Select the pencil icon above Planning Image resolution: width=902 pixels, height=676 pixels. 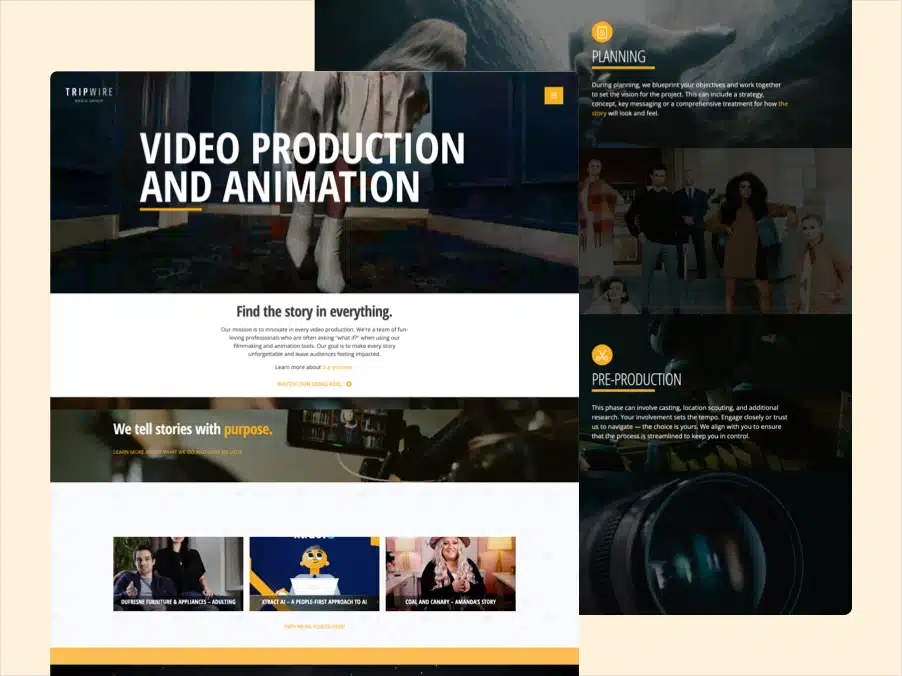click(x=601, y=30)
